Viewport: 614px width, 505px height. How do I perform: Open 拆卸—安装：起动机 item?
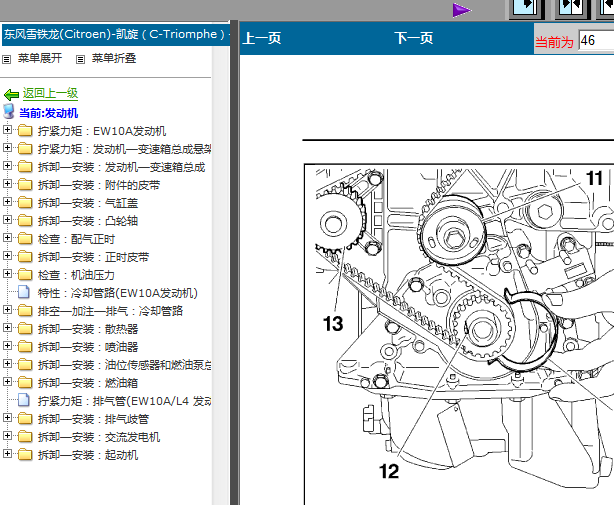(x=88, y=455)
